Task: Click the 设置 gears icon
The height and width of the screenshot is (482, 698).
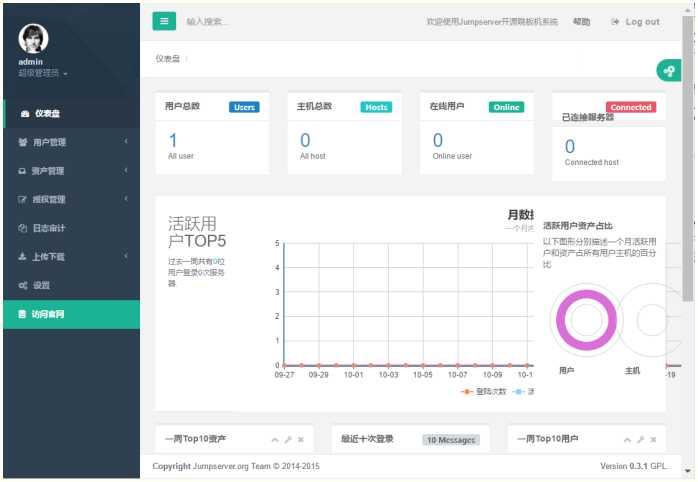Action: tap(23, 285)
